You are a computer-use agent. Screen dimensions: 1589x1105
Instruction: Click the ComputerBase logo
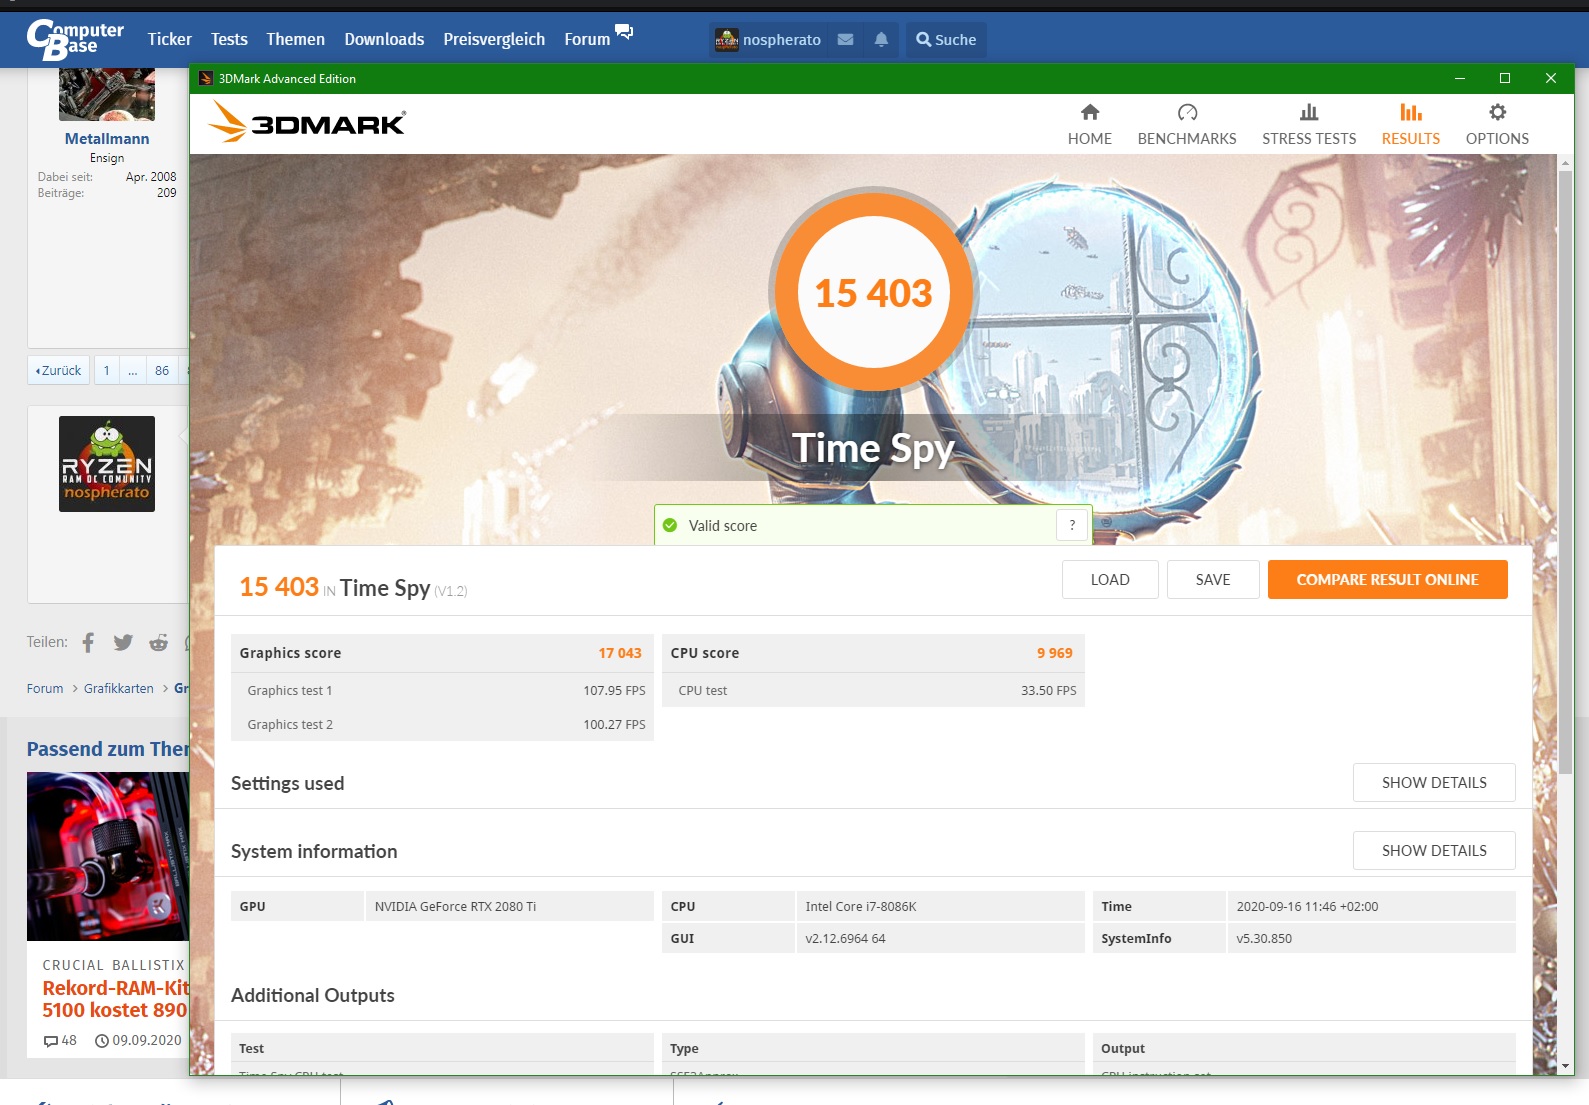pyautogui.click(x=75, y=40)
